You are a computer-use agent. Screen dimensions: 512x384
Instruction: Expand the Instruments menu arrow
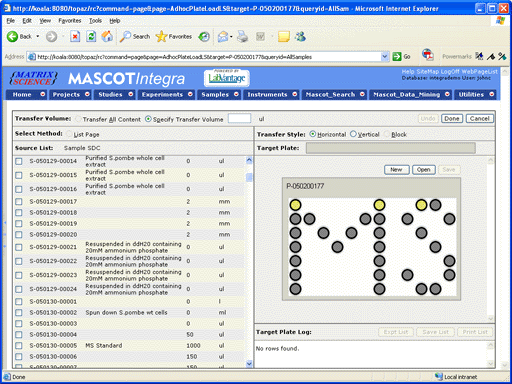(x=295, y=94)
